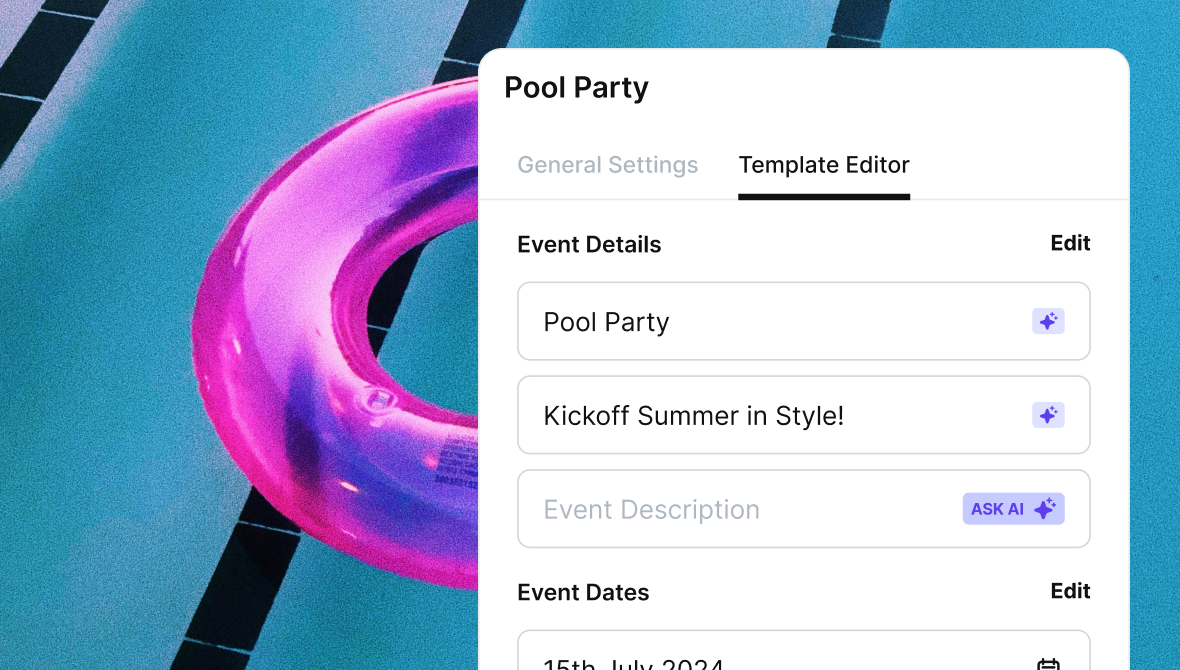Select the Template Editor tab
Image resolution: width=1180 pixels, height=670 pixels.
click(x=824, y=165)
